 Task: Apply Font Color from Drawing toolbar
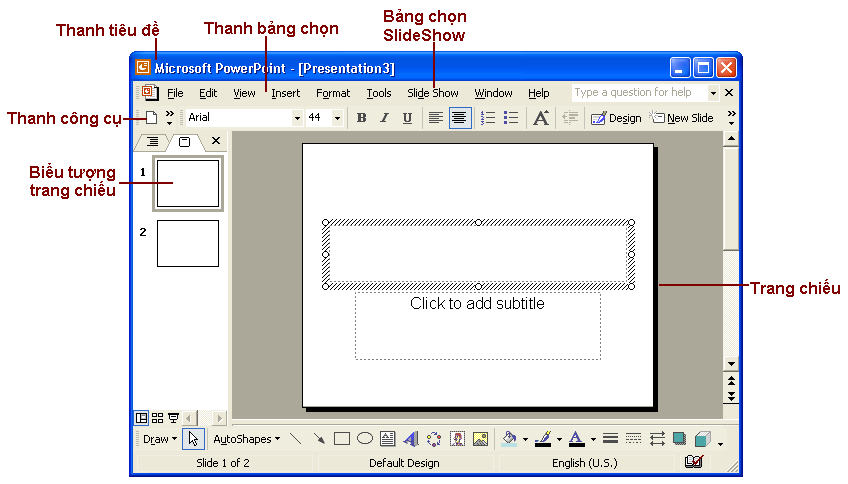577,439
